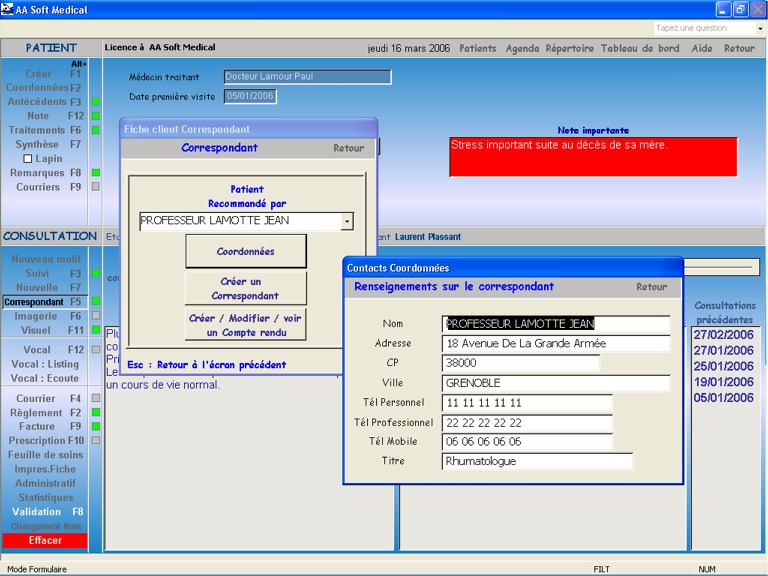Click Feuille de soins sidebar item

tap(46, 455)
